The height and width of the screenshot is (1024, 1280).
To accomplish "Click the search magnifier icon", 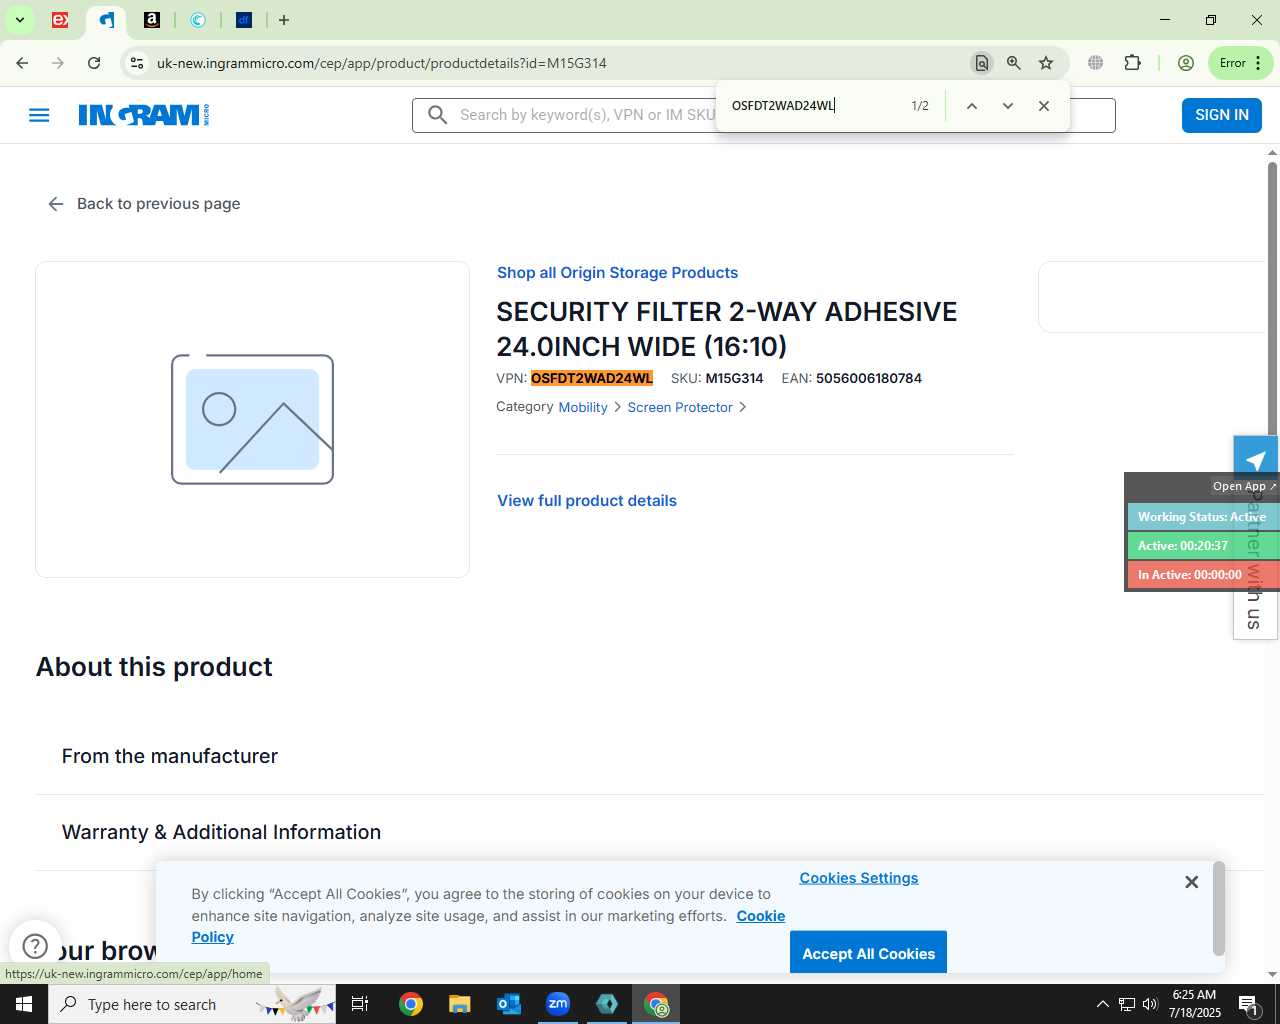I will (x=437, y=115).
